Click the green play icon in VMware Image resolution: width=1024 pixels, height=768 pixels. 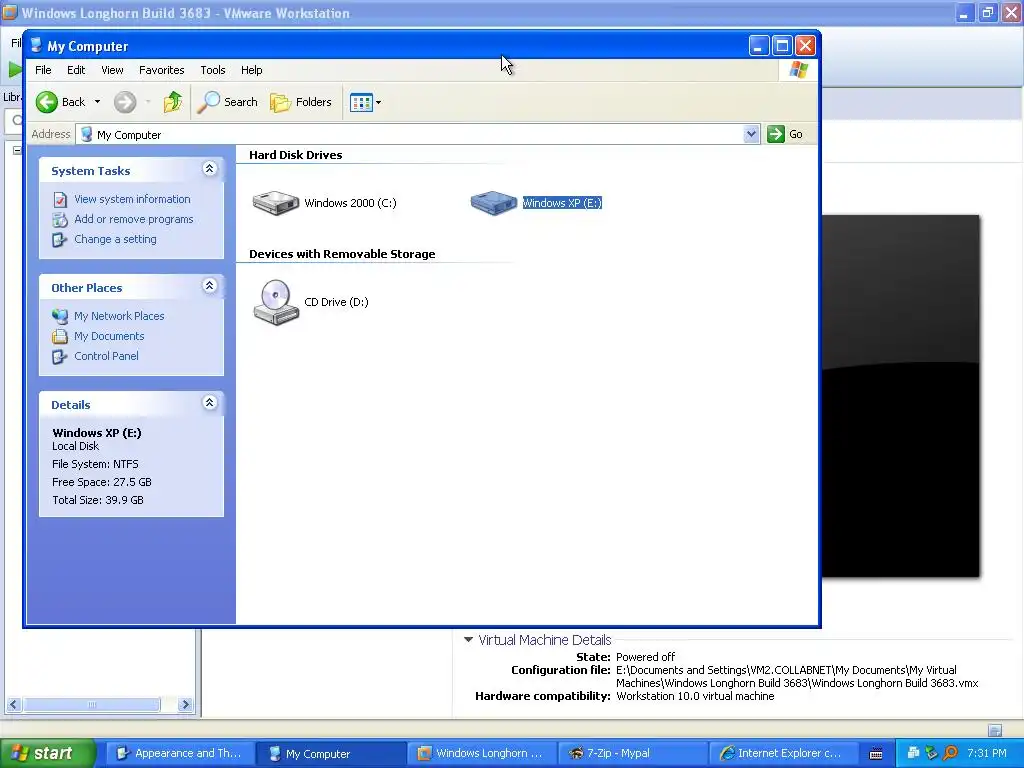15,69
